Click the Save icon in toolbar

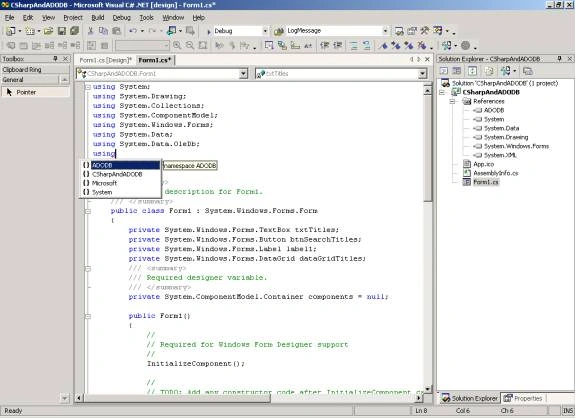click(62, 31)
